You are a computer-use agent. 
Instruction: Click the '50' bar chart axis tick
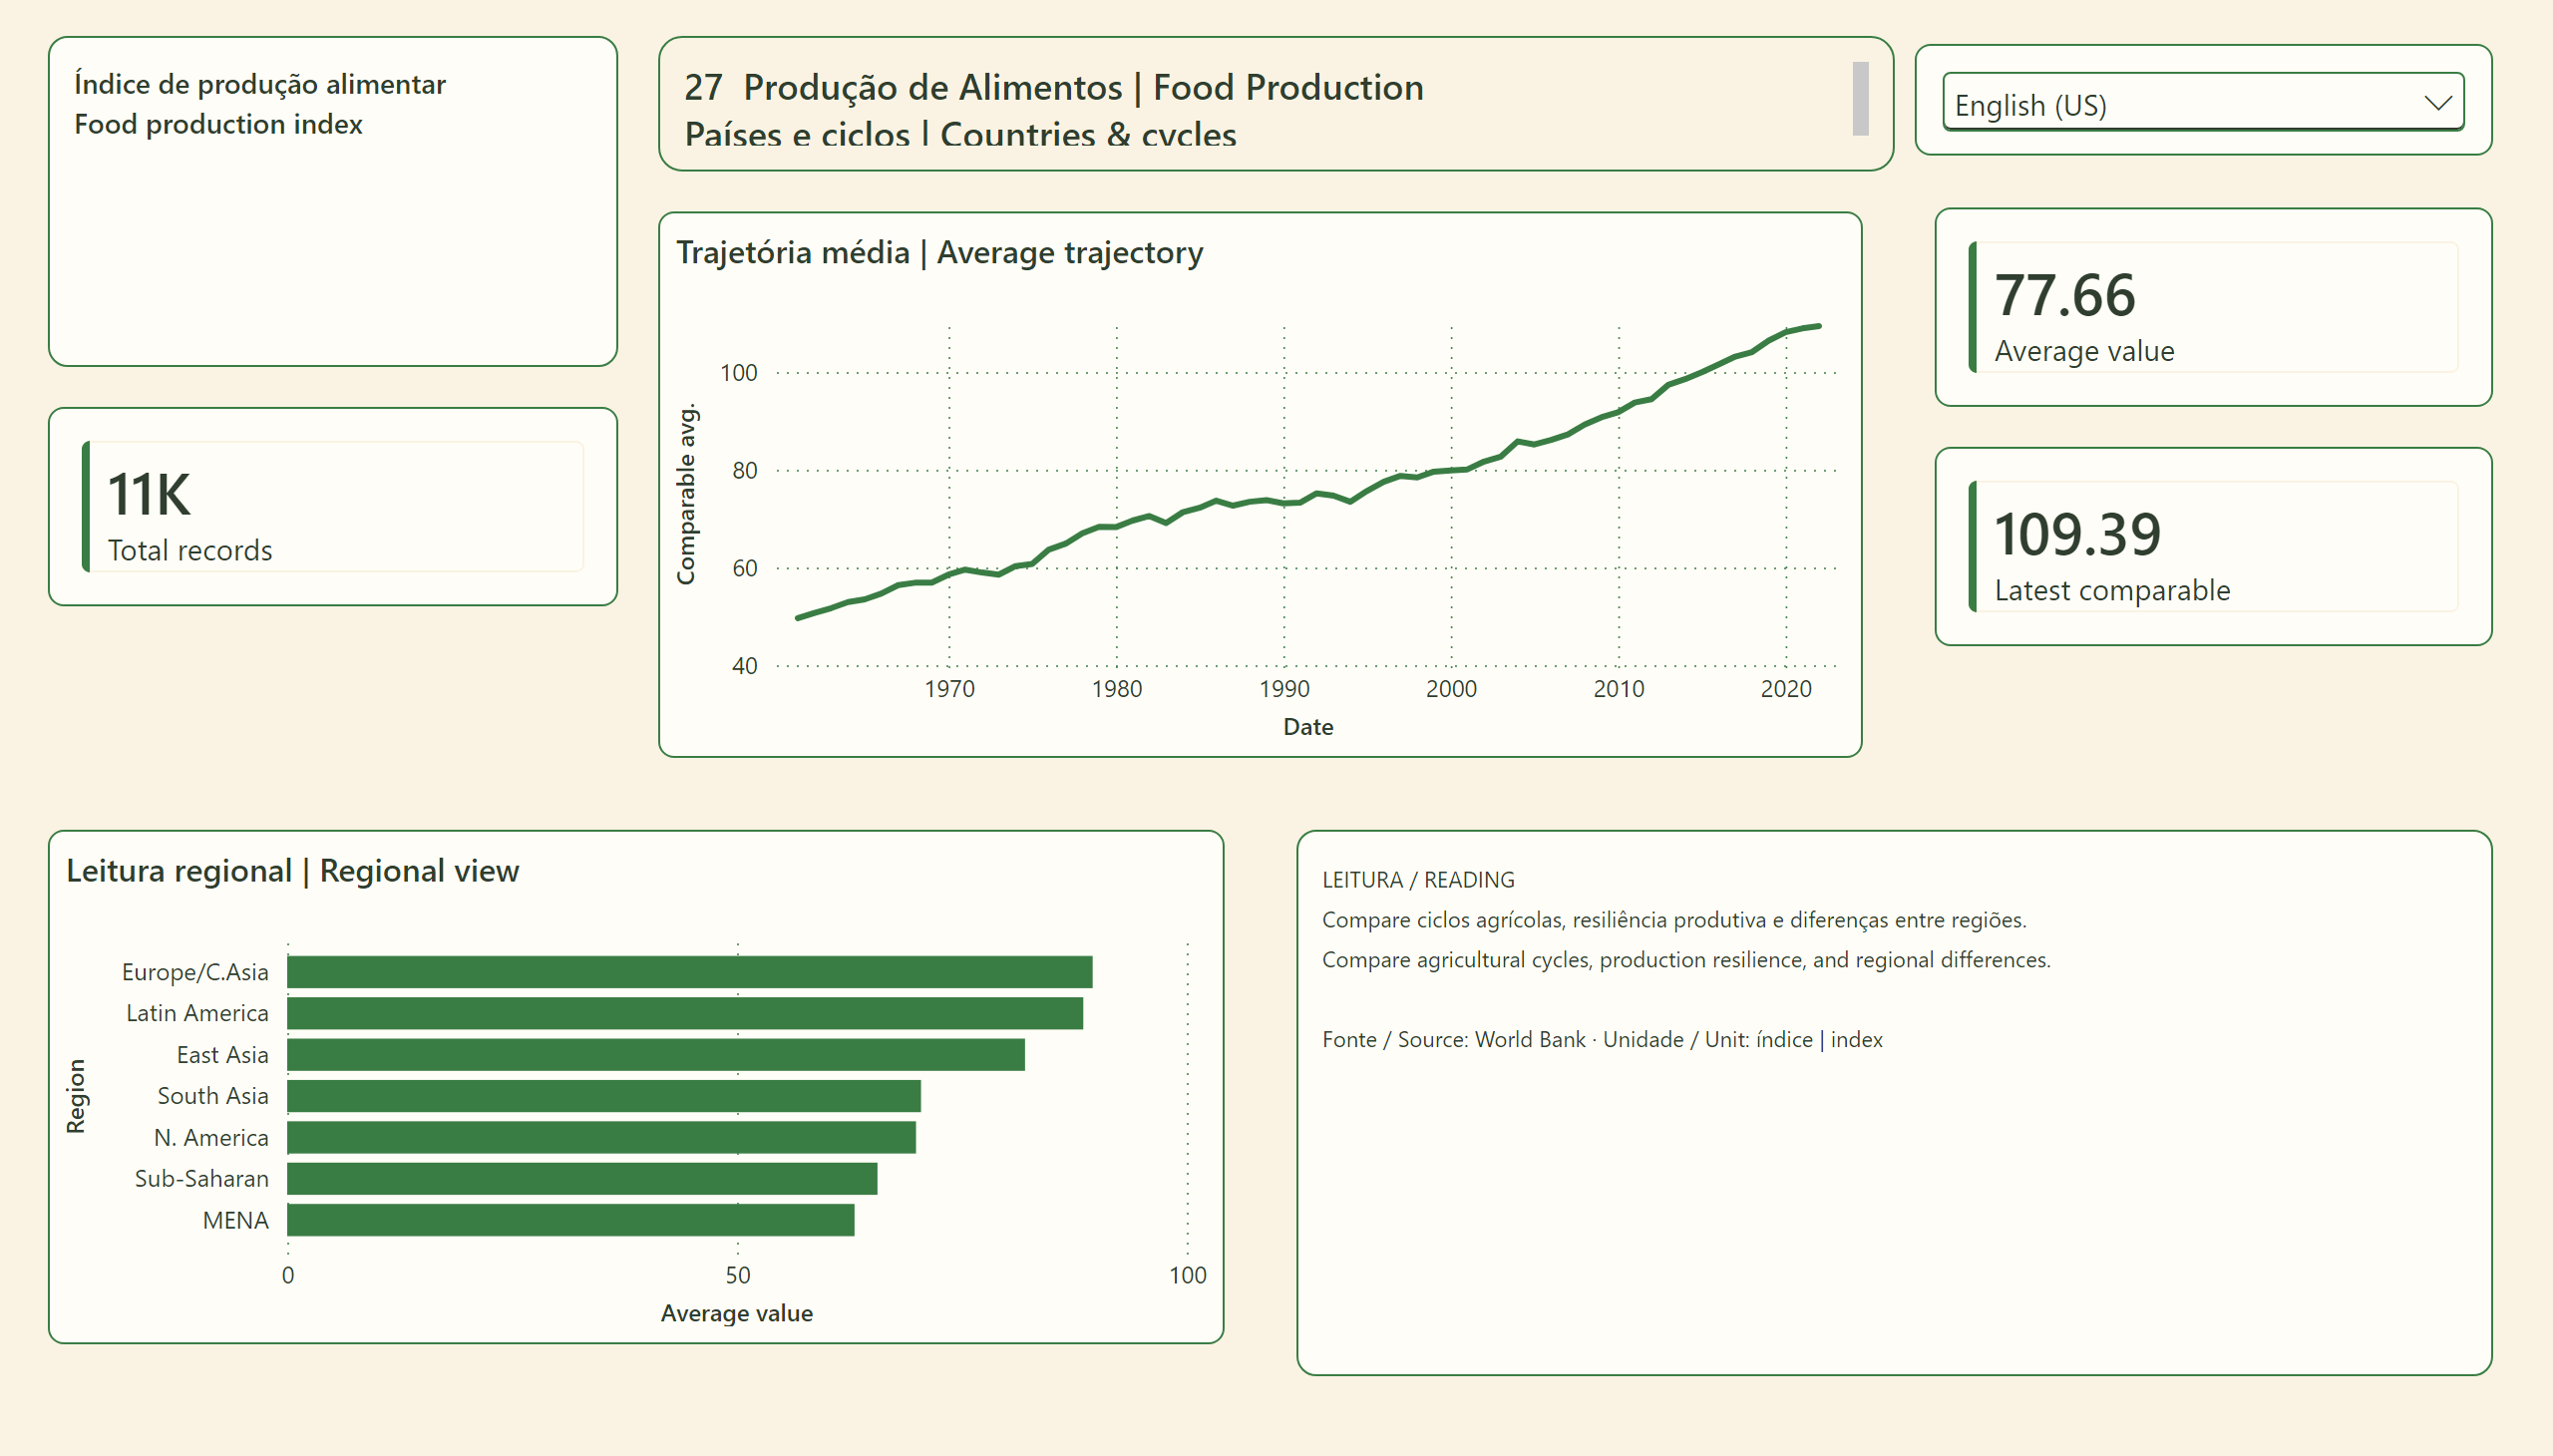738,1275
